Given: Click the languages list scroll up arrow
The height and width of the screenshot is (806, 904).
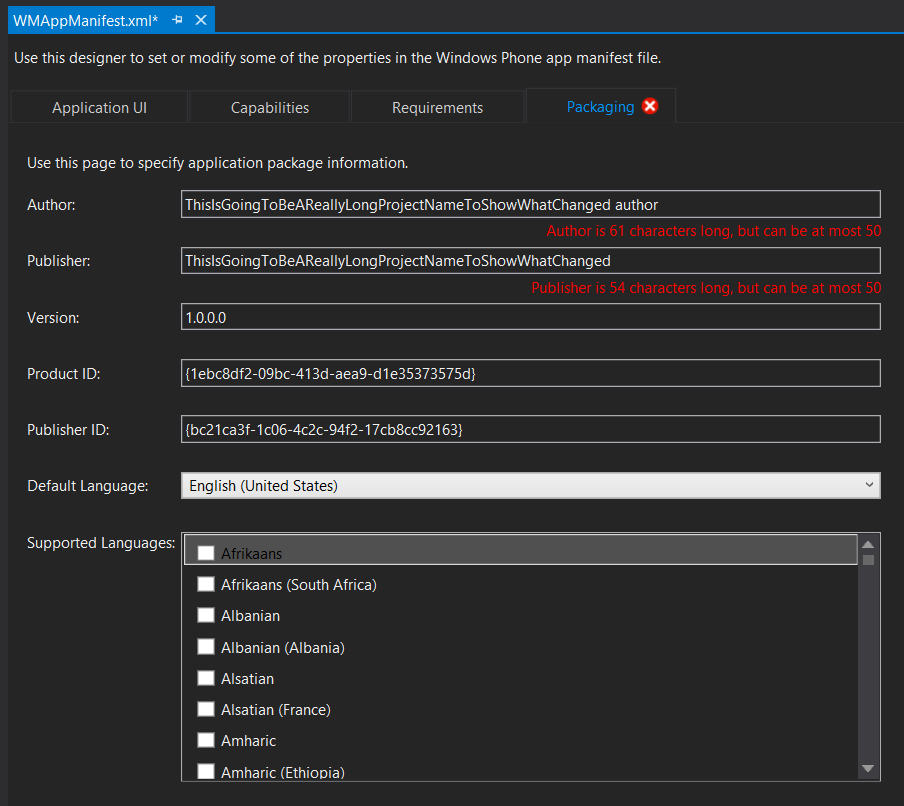Looking at the screenshot, I should click(868, 544).
